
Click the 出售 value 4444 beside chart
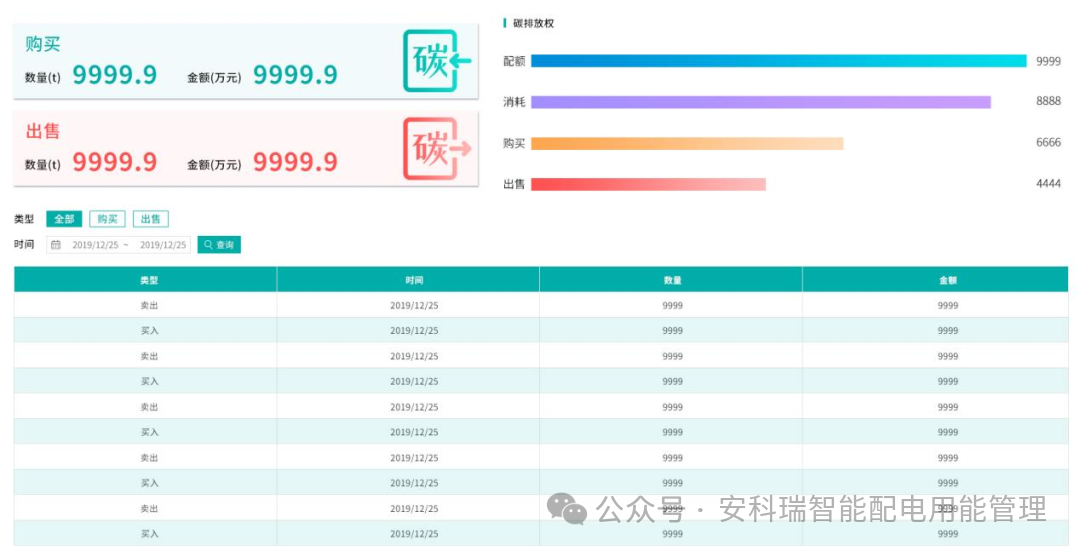(1048, 184)
